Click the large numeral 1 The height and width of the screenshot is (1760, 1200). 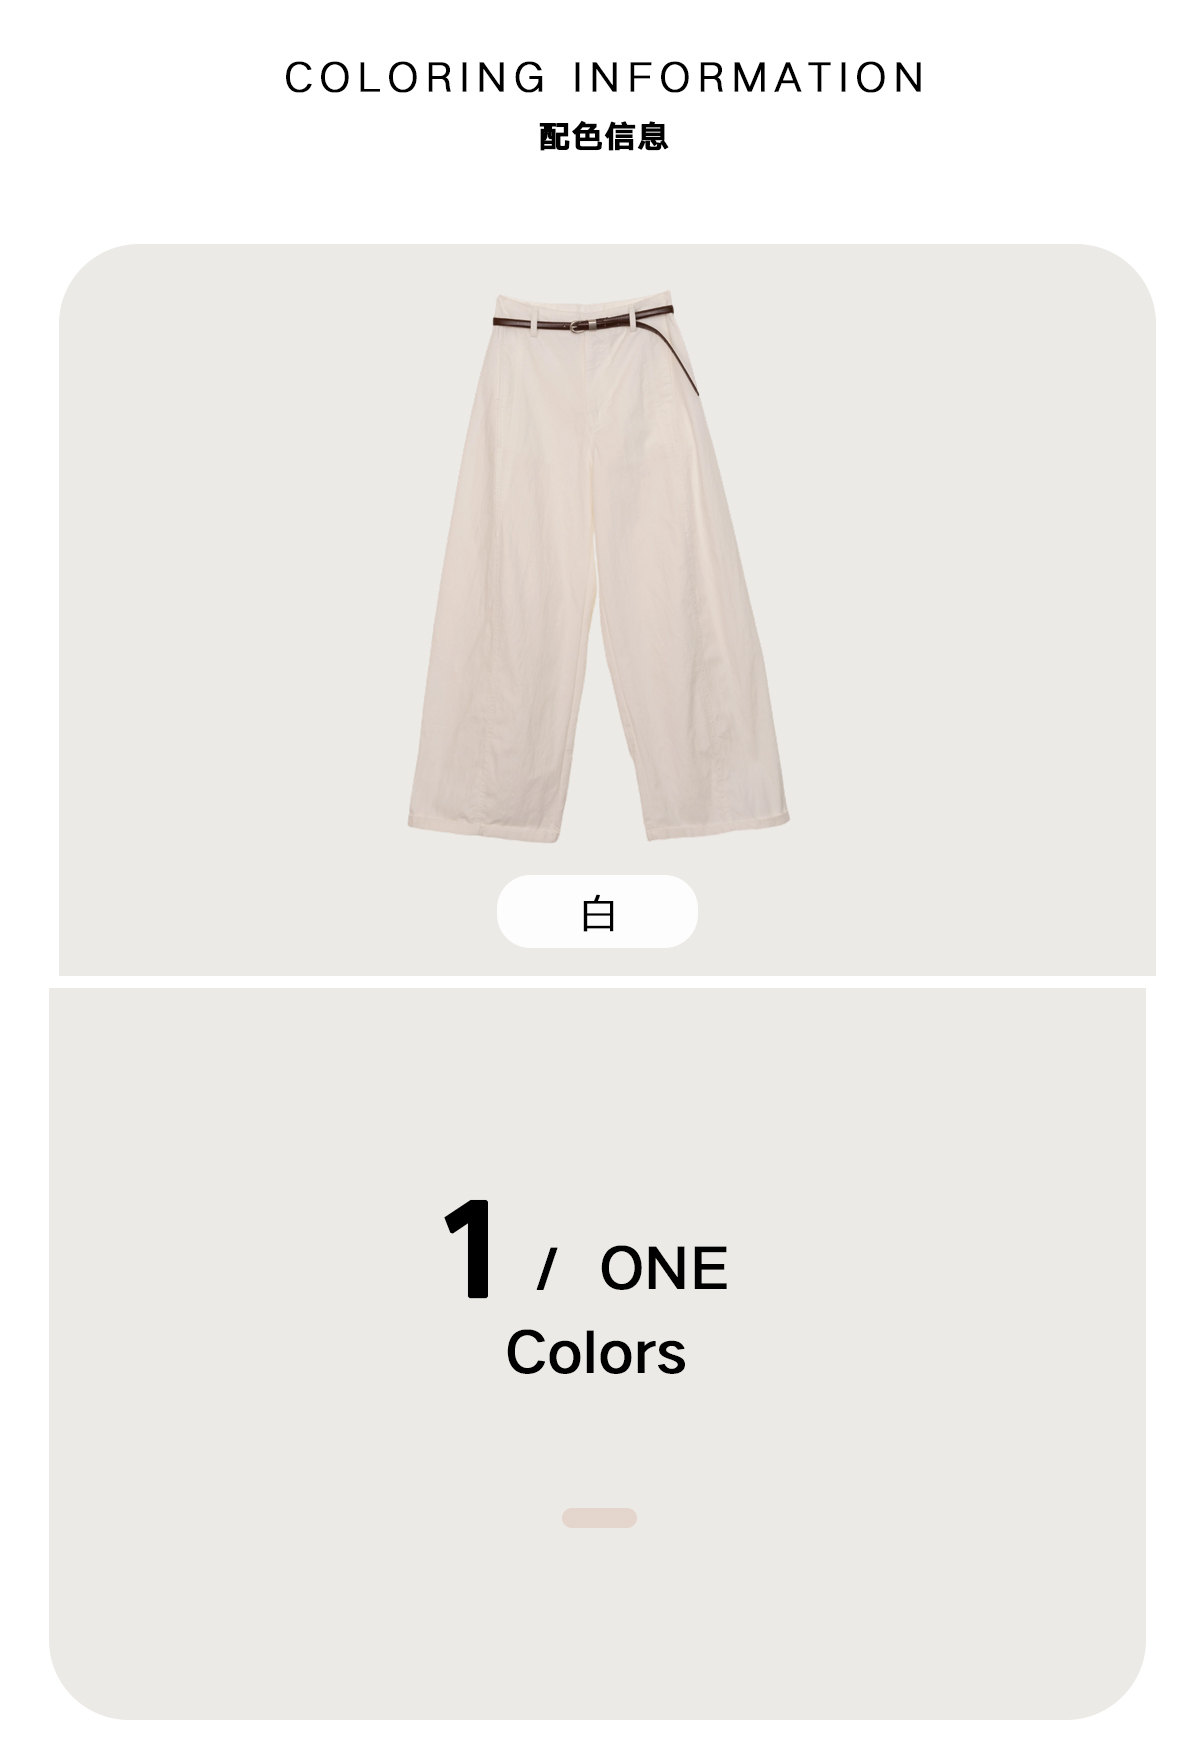[x=468, y=1248]
